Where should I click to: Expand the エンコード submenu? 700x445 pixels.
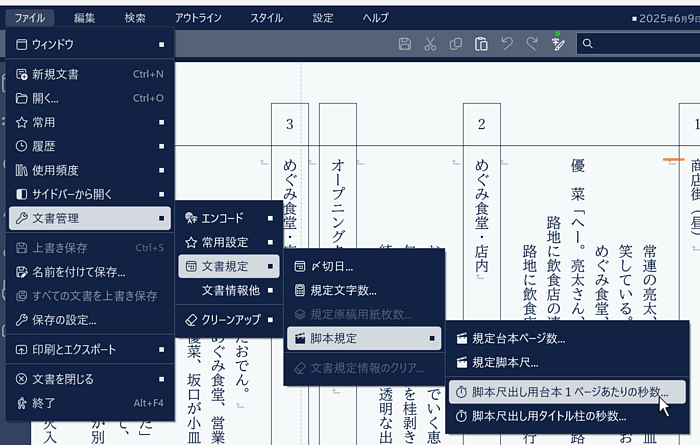coord(229,218)
